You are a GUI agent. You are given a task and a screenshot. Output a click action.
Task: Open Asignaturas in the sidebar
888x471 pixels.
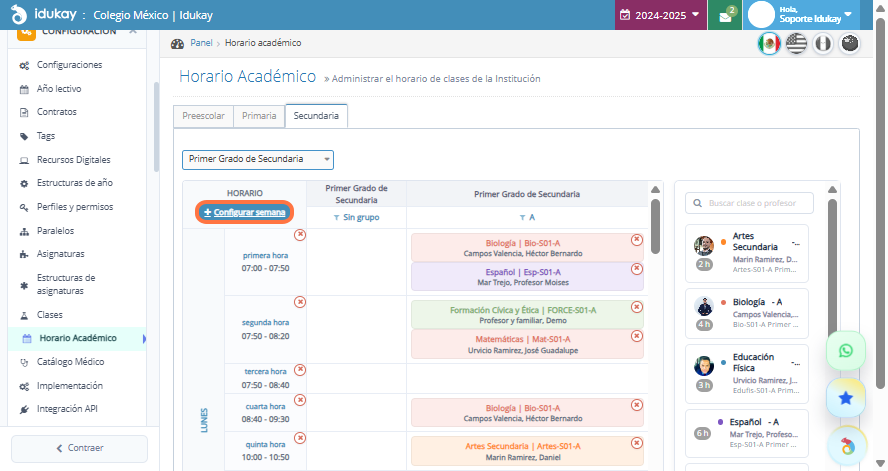point(61,254)
